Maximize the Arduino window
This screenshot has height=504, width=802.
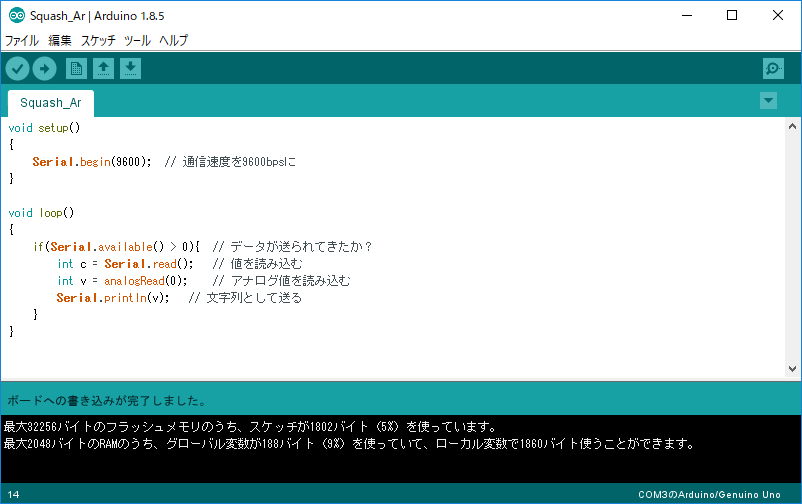pyautogui.click(x=732, y=15)
